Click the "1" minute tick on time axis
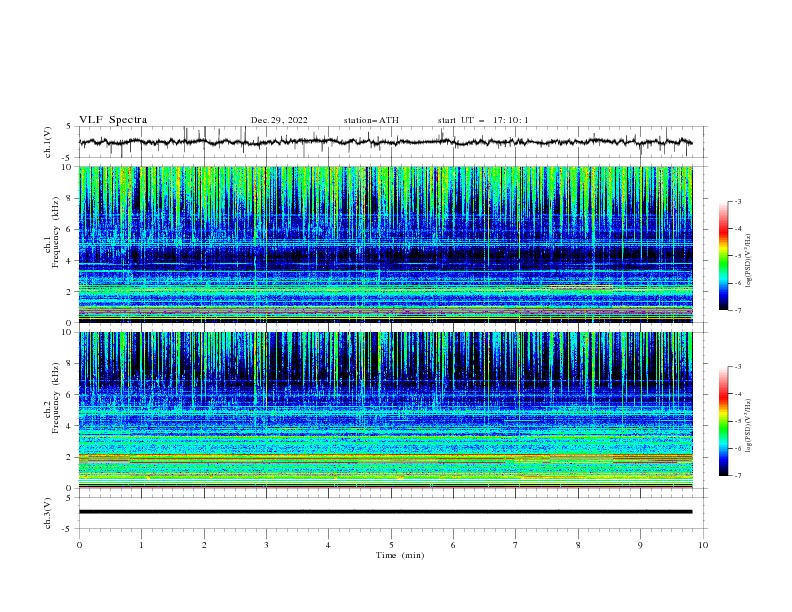Image resolution: width=792 pixels, height=612 pixels. point(141,545)
